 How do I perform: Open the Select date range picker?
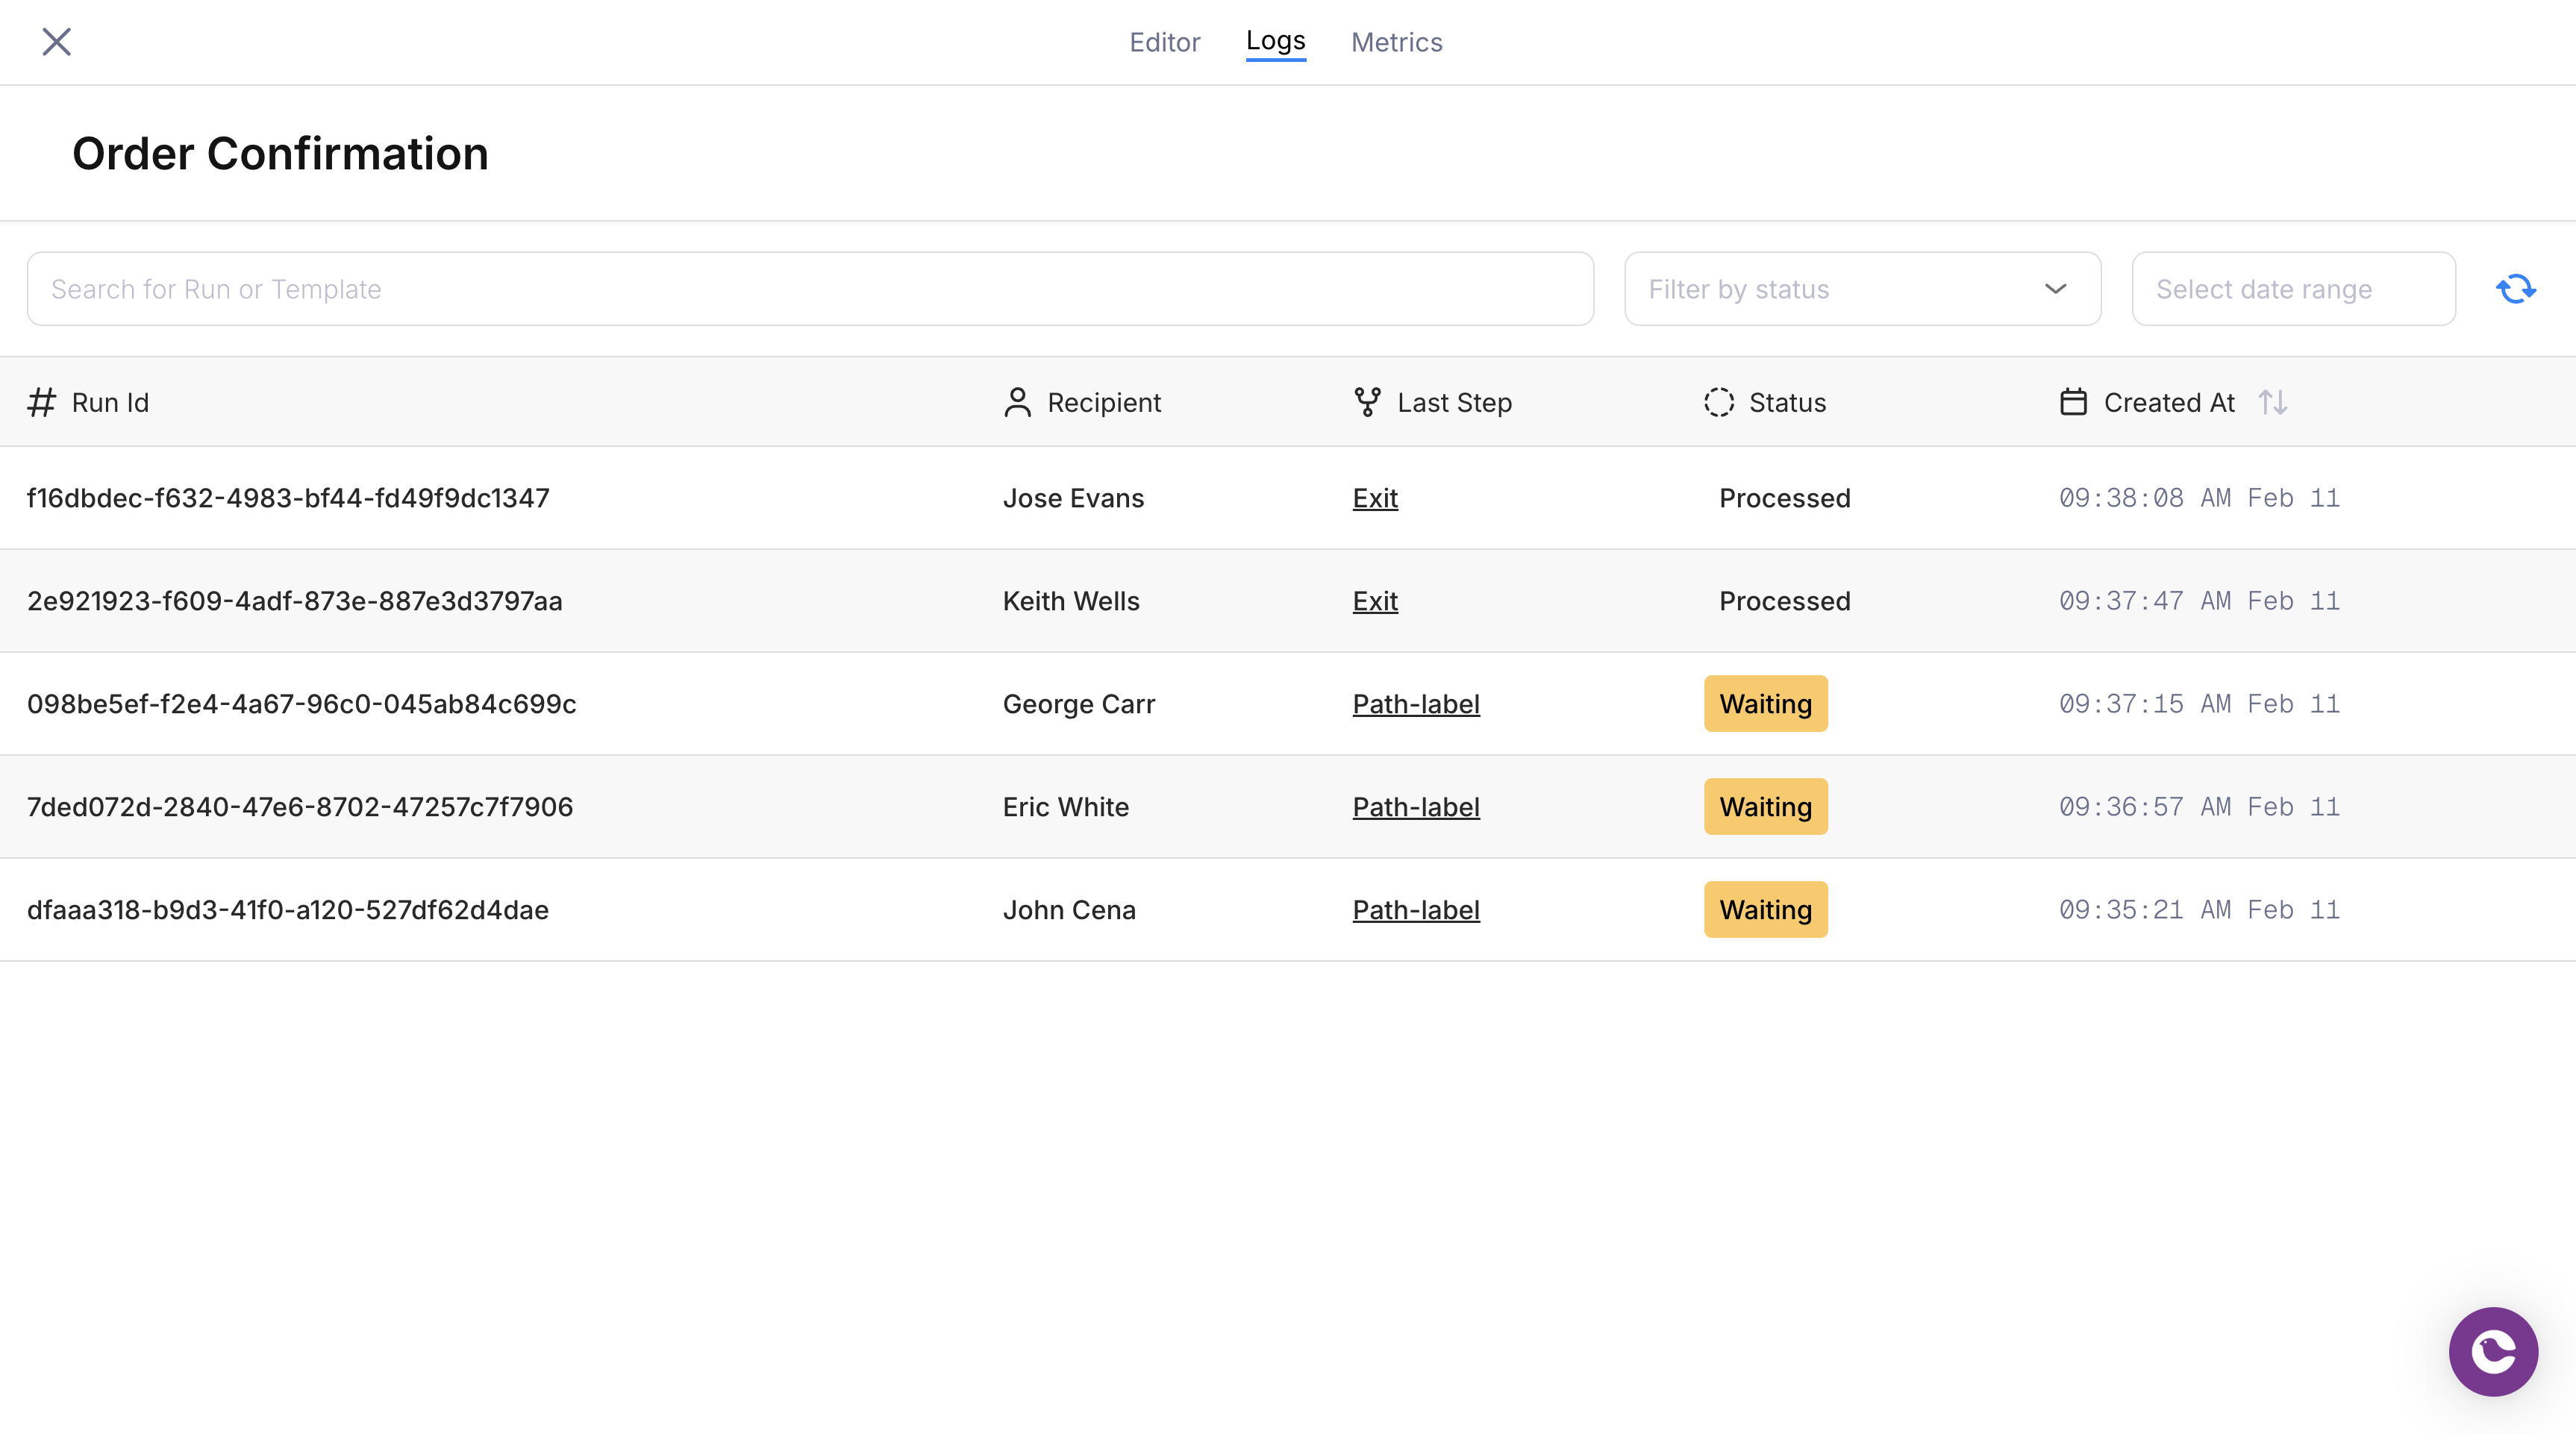[x=2292, y=289]
